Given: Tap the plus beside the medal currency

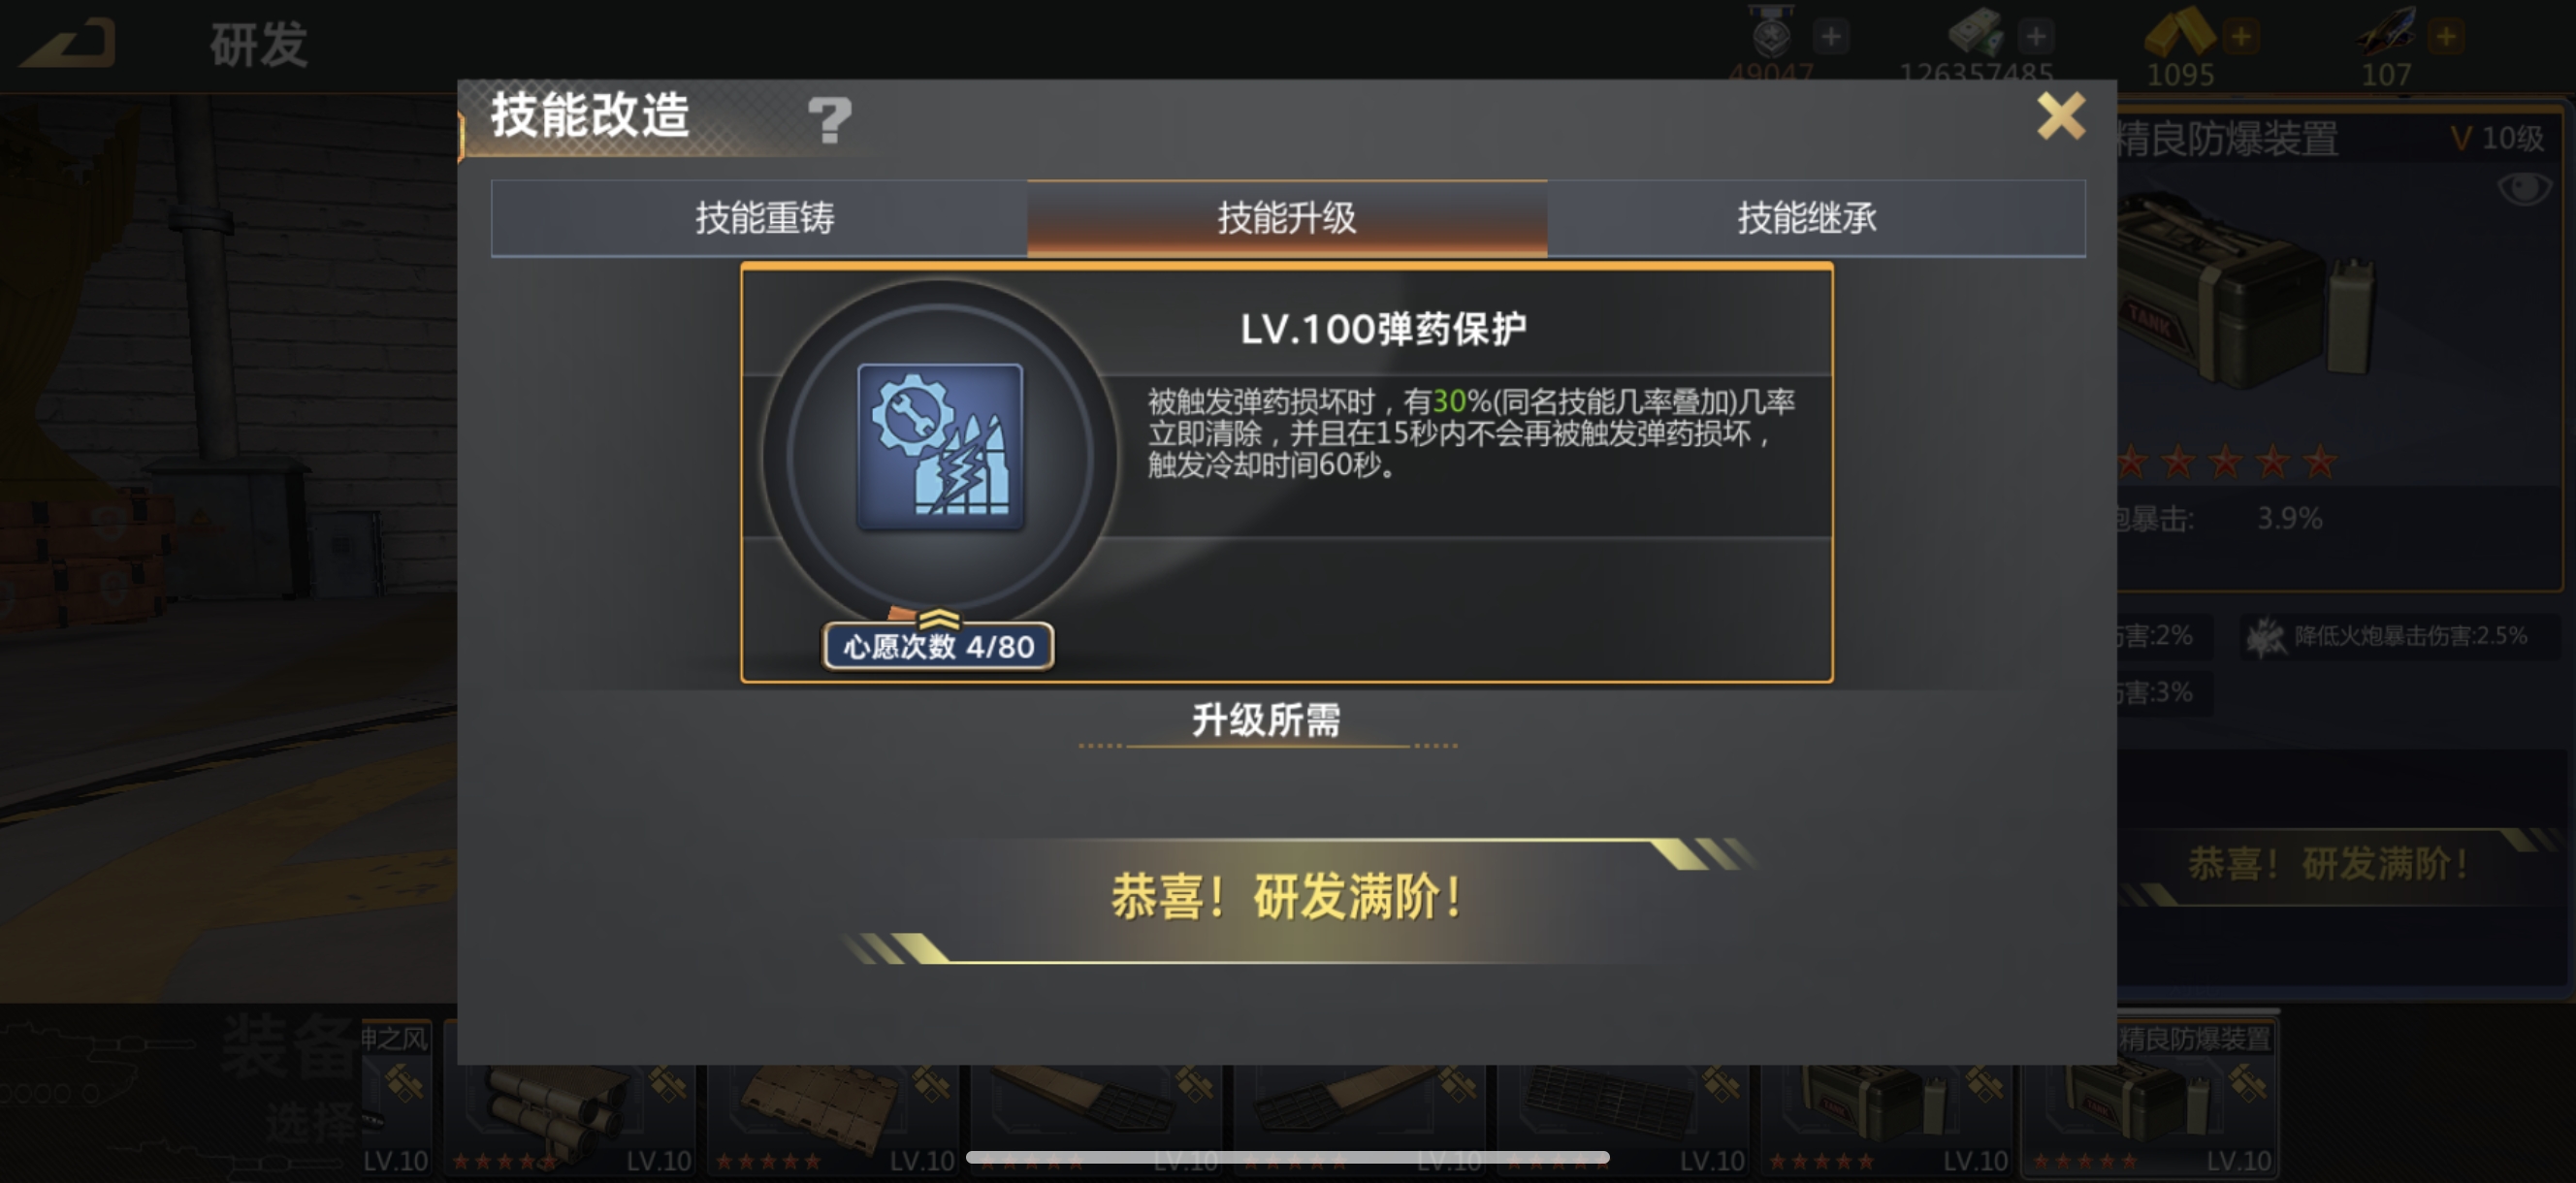Looking at the screenshot, I should click(1831, 37).
